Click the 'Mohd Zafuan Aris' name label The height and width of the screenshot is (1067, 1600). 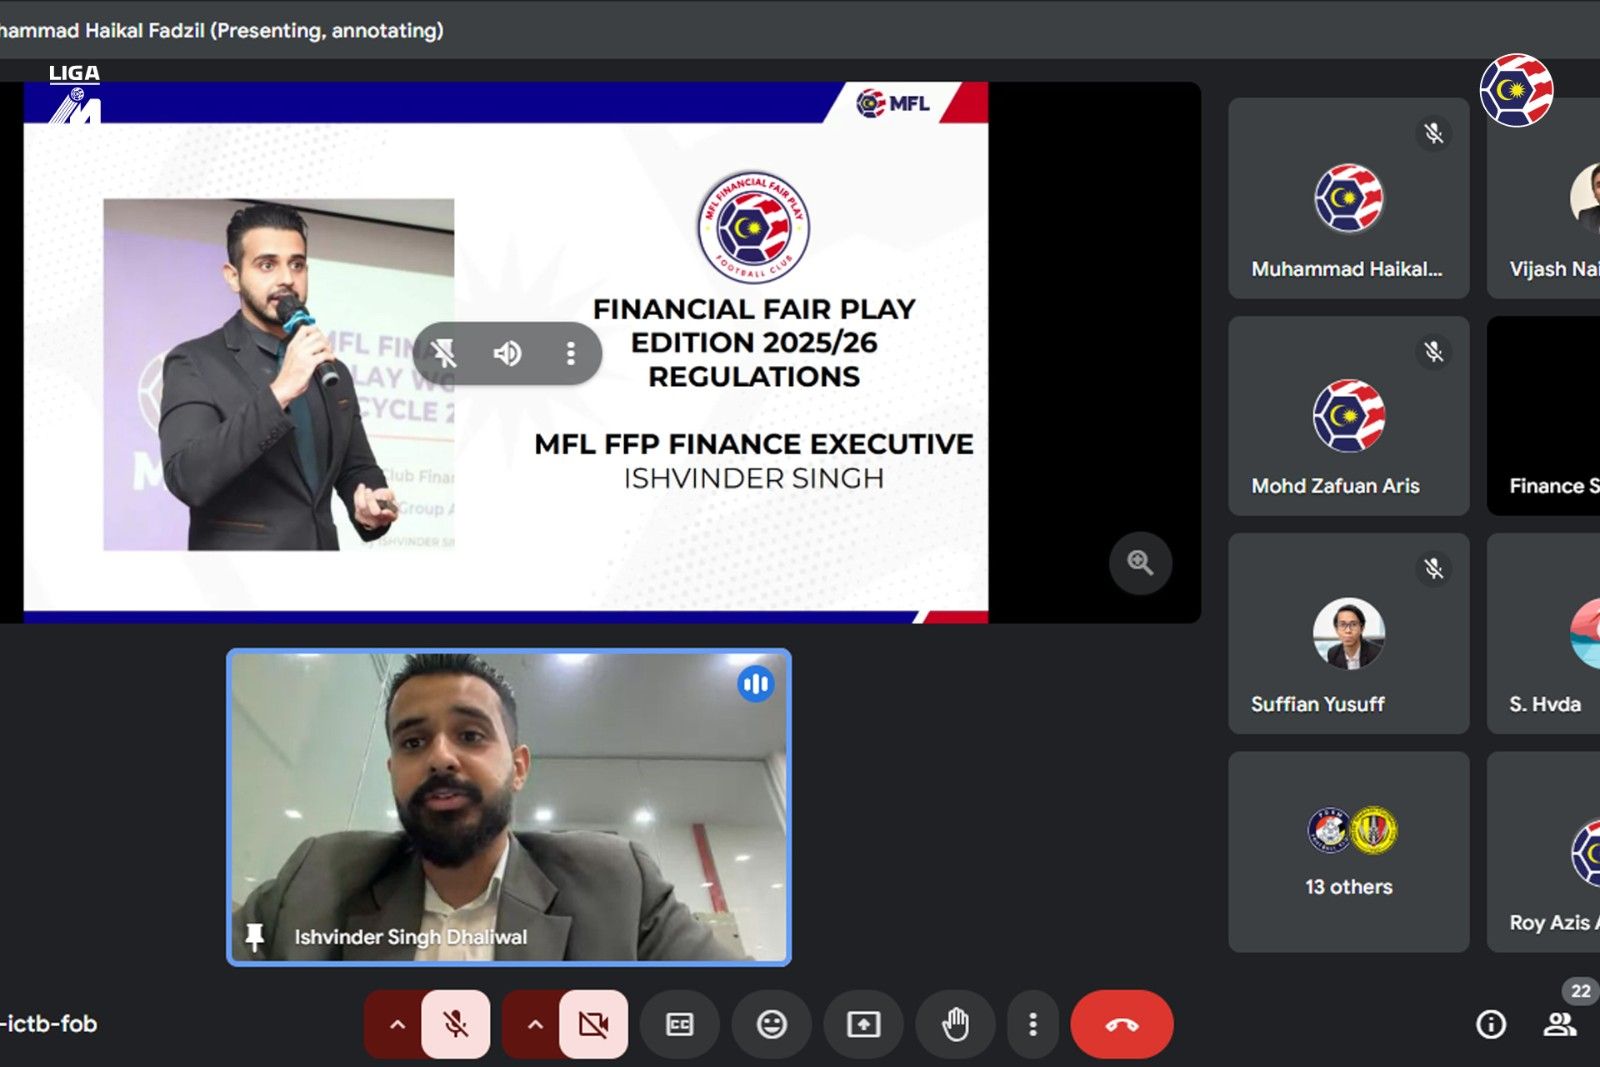[1335, 486]
